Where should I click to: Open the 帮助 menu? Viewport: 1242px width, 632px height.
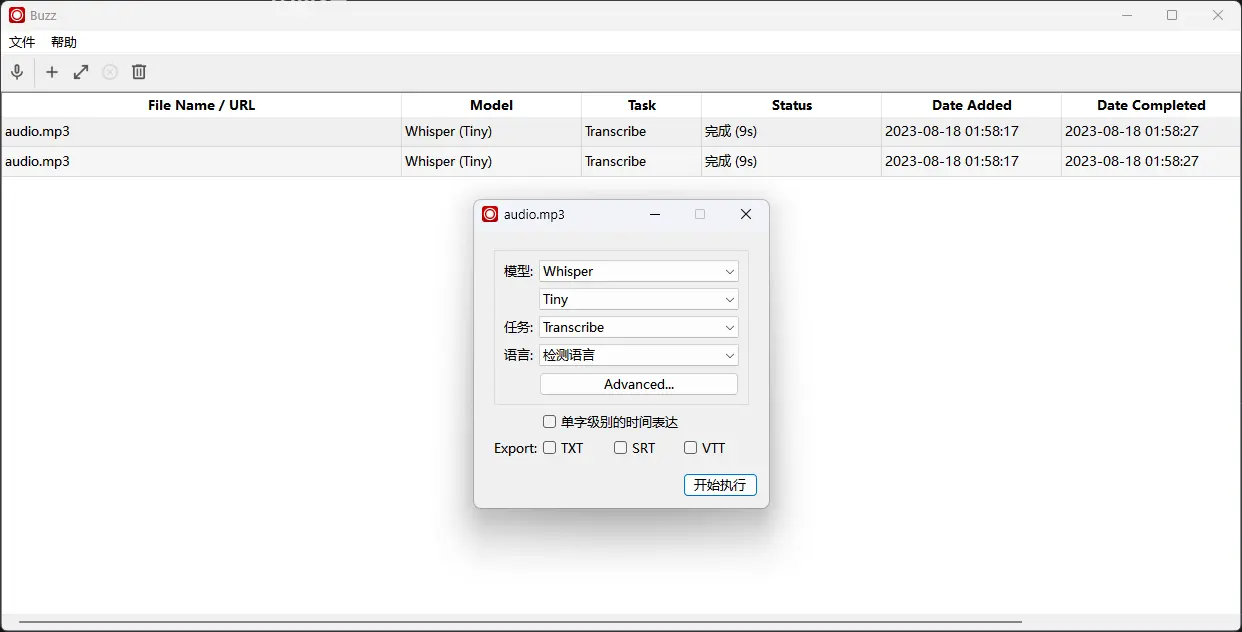[x=64, y=42]
